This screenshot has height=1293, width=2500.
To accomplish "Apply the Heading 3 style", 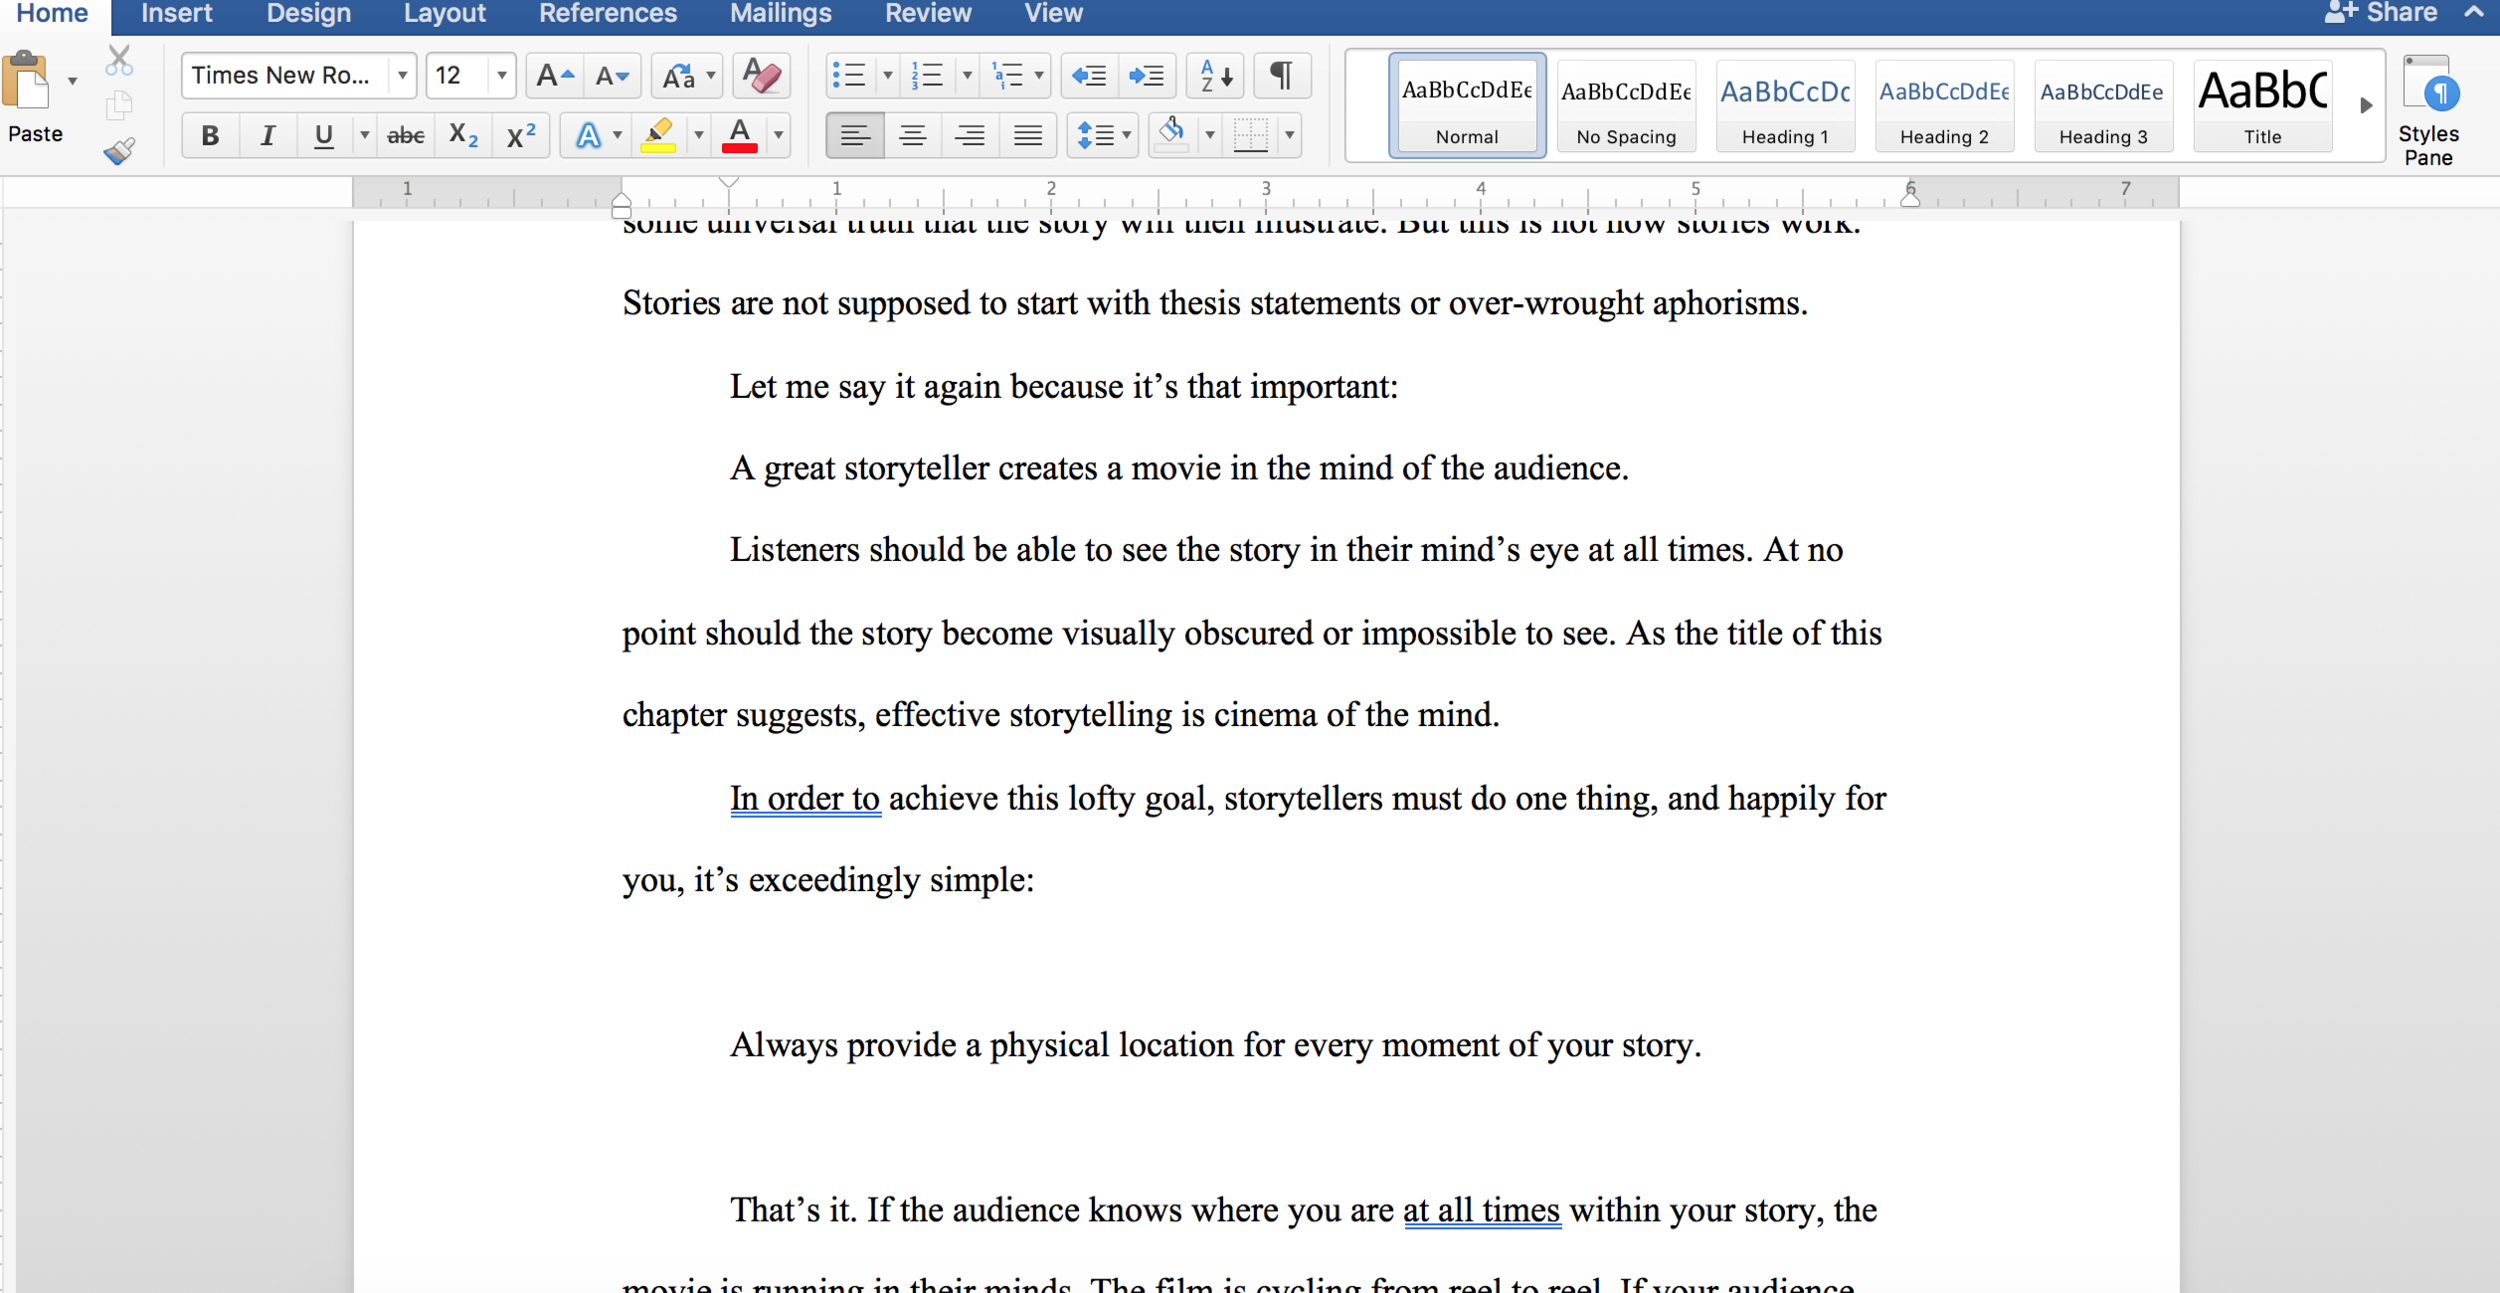I will click(2103, 106).
